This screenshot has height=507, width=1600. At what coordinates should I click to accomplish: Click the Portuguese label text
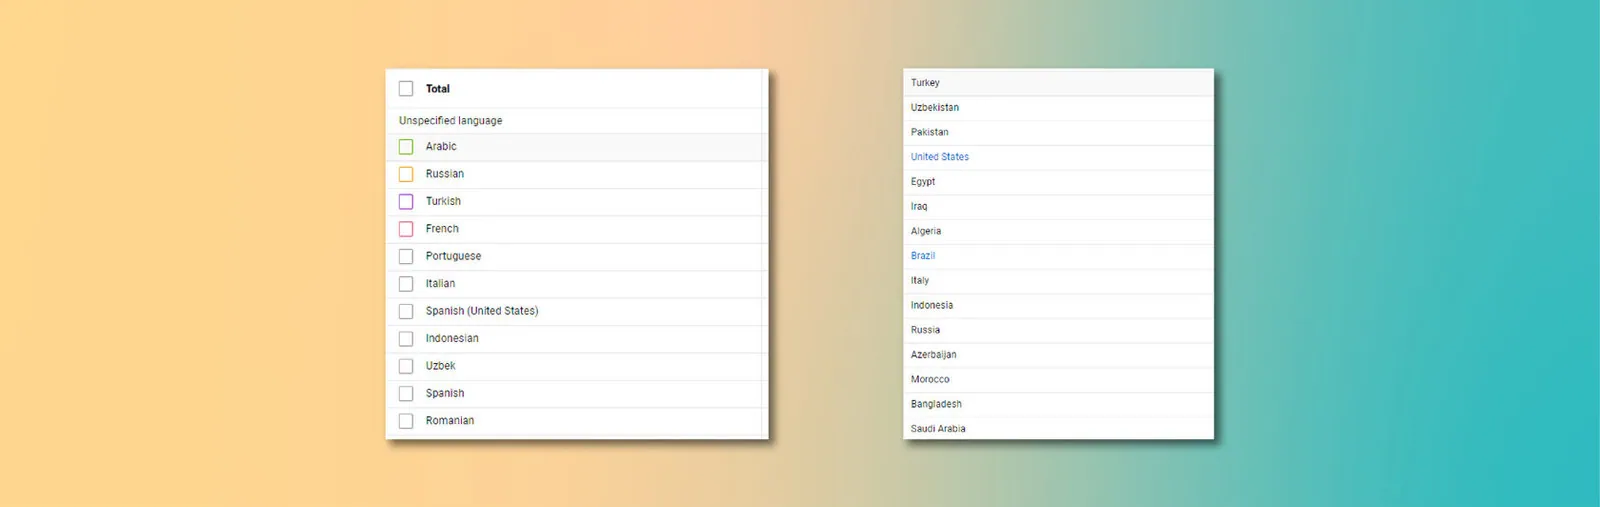pyautogui.click(x=453, y=257)
